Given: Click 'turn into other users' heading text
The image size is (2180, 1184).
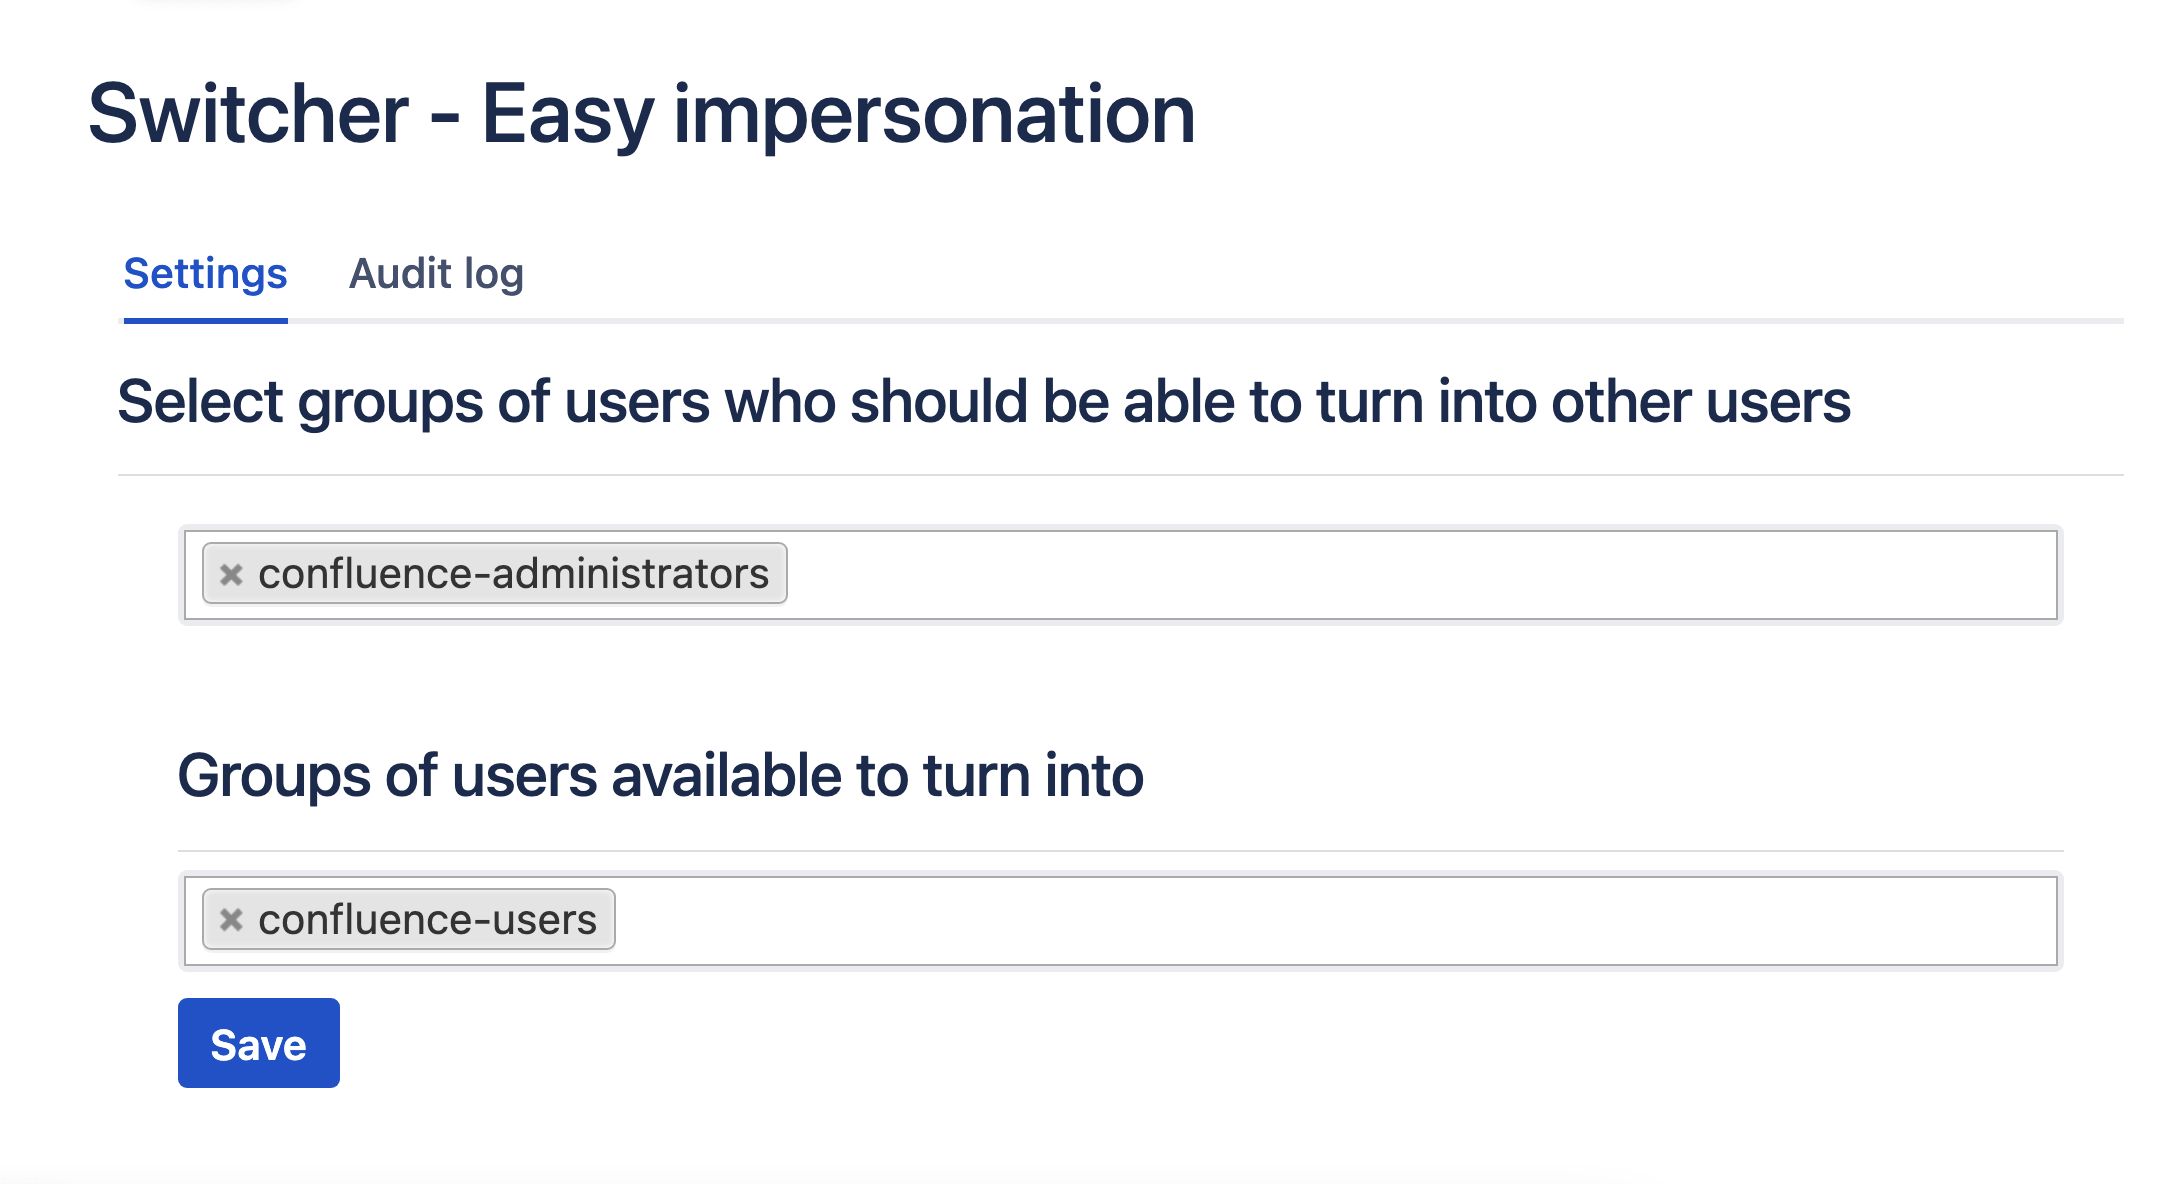Looking at the screenshot, I should coord(1583,402).
